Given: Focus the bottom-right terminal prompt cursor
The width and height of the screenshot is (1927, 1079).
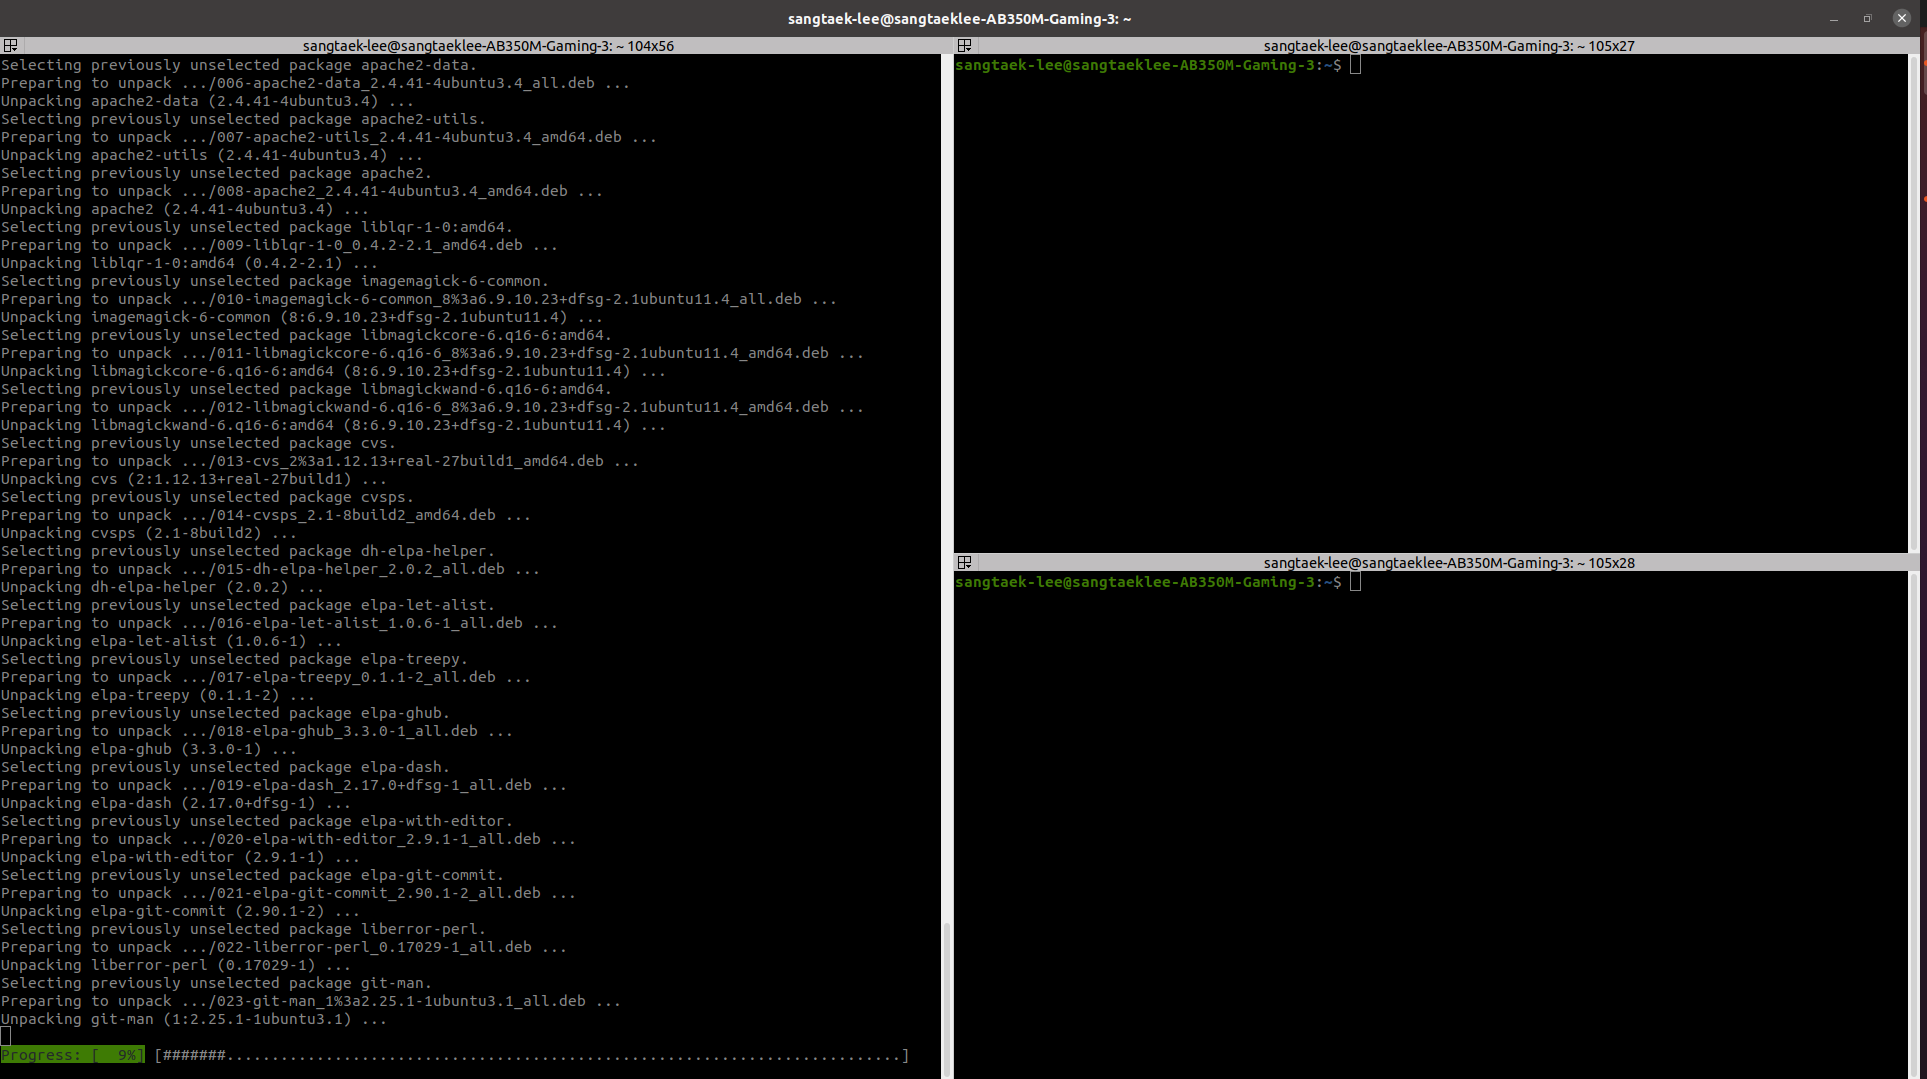Looking at the screenshot, I should (x=1355, y=582).
